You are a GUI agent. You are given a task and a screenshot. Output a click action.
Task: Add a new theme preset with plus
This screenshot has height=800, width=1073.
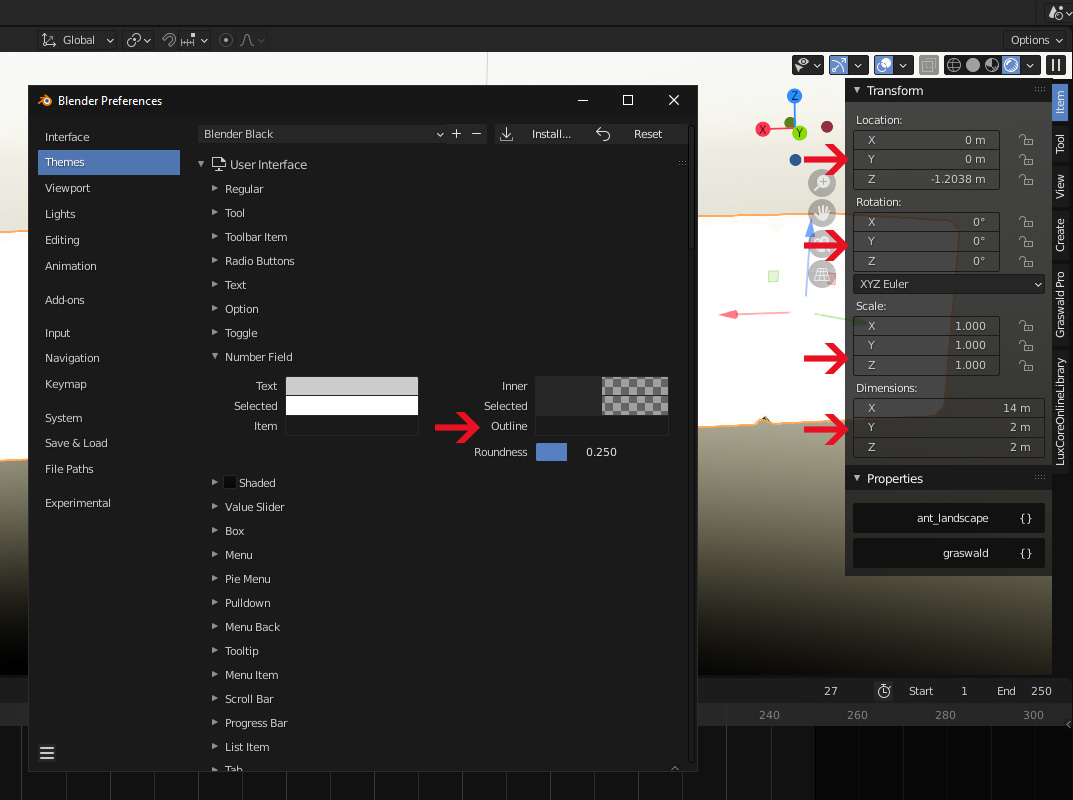tap(456, 134)
